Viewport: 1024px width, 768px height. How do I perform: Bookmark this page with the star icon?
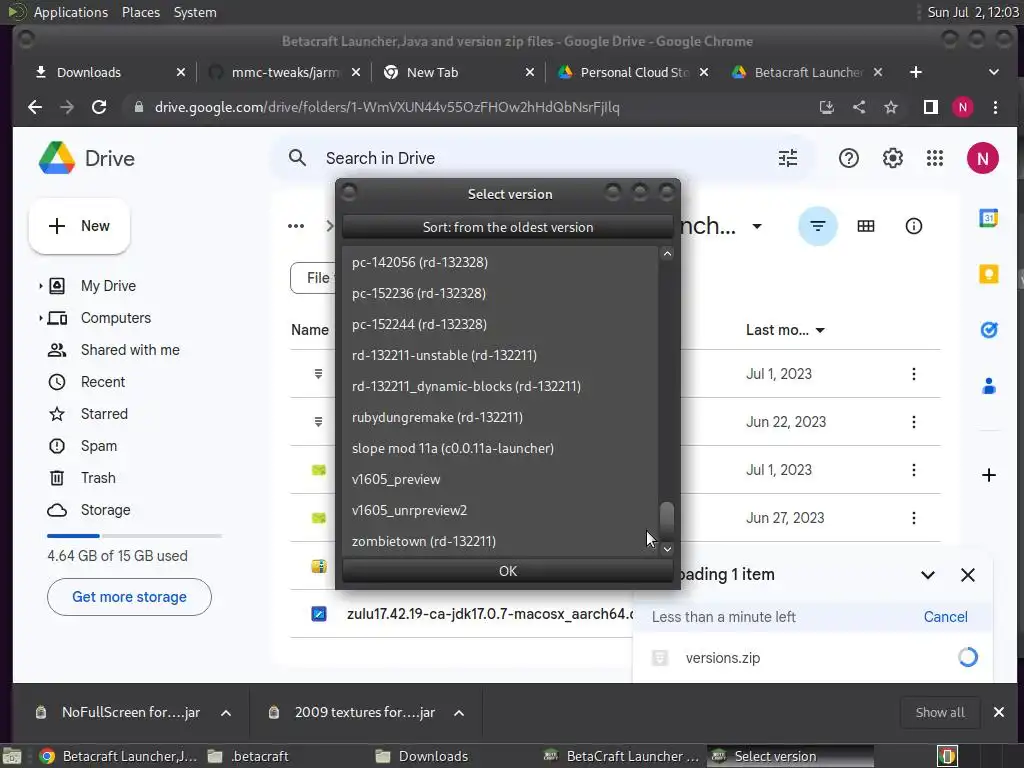891,107
